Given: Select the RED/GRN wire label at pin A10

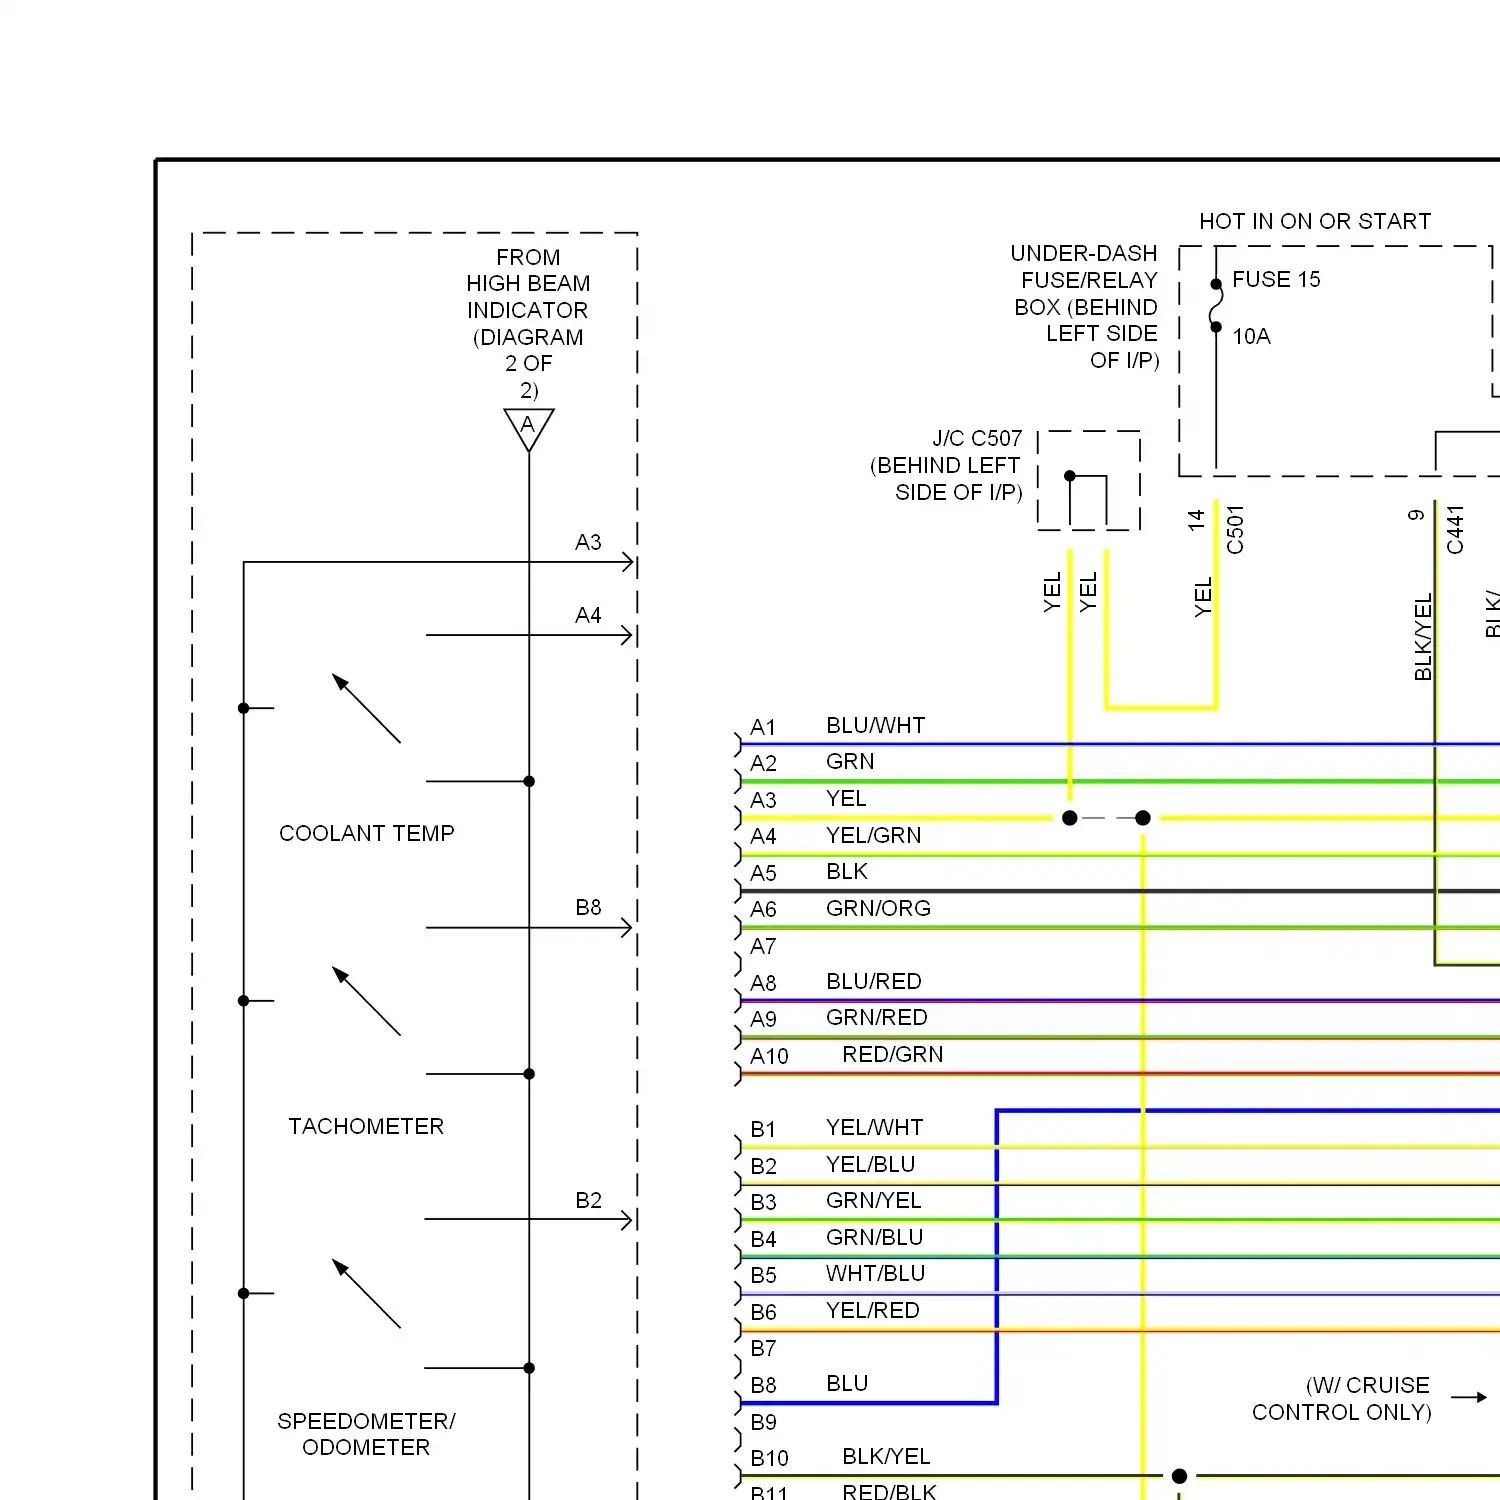Looking at the screenshot, I should [892, 1055].
